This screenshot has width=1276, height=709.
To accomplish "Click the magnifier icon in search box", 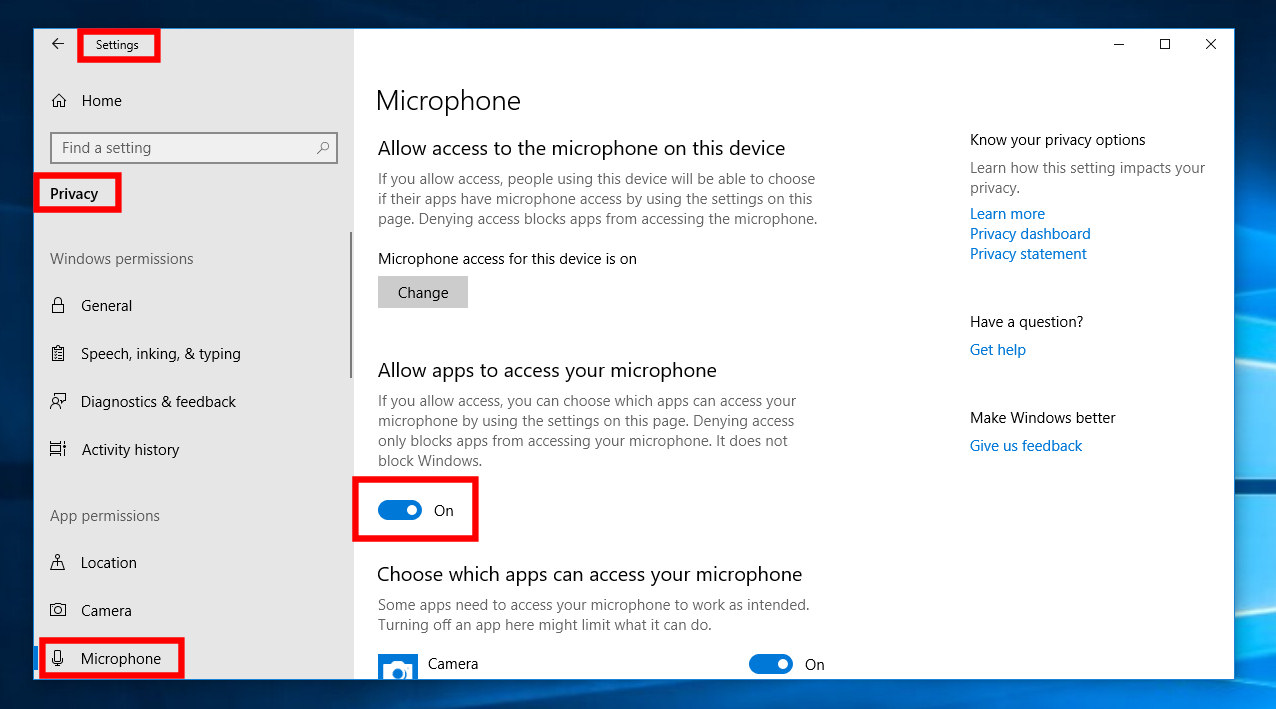I will tap(323, 148).
